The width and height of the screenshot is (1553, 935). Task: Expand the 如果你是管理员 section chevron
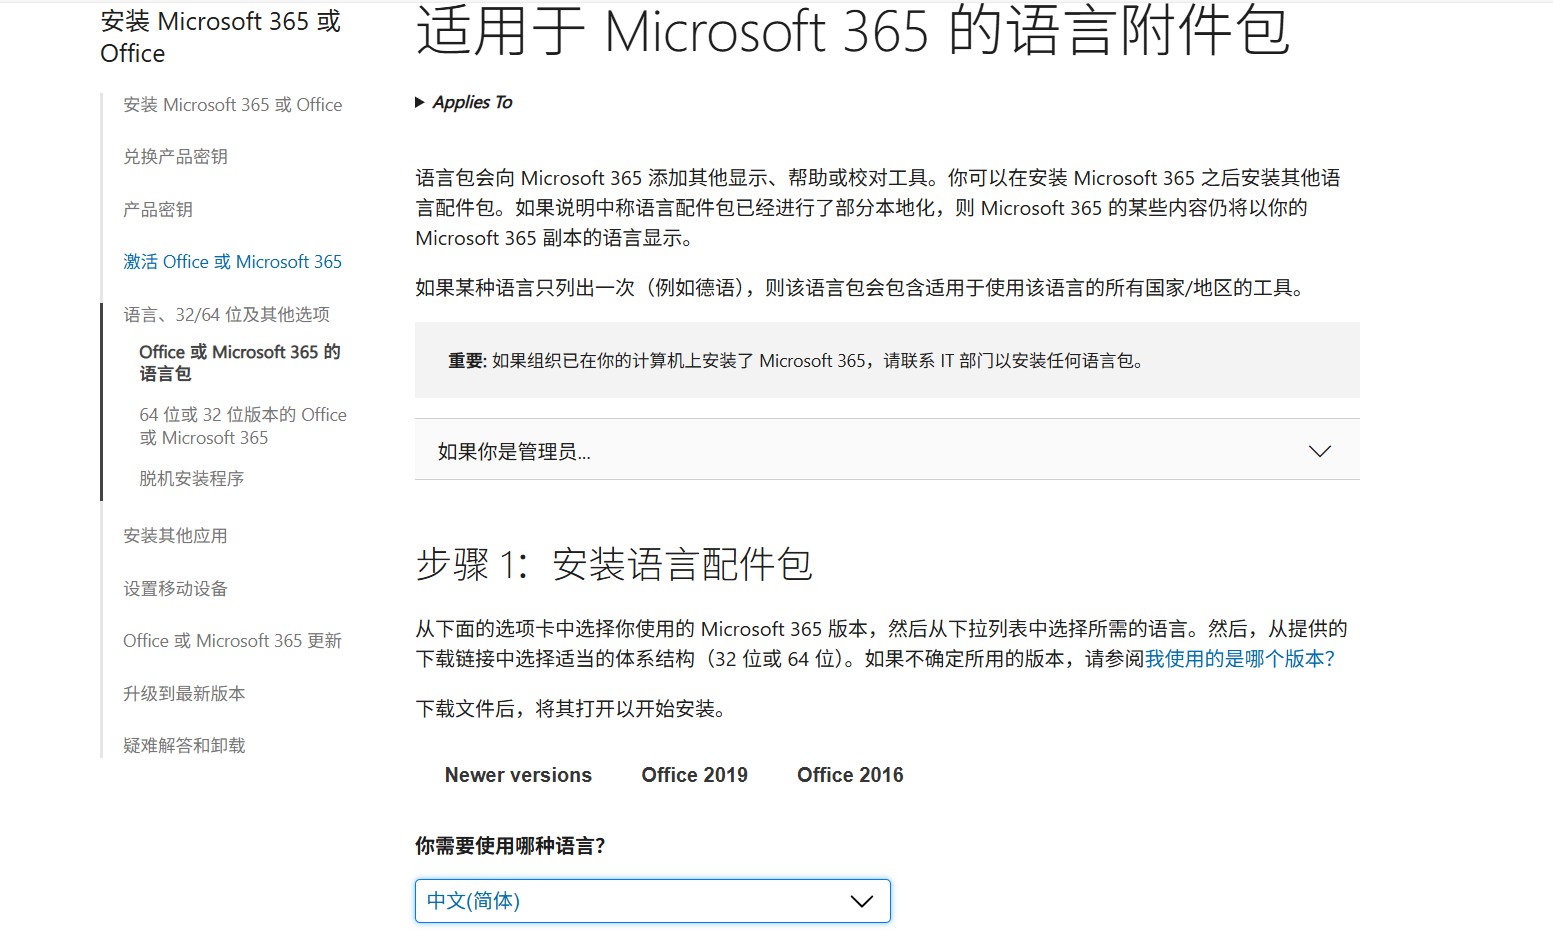(1320, 451)
